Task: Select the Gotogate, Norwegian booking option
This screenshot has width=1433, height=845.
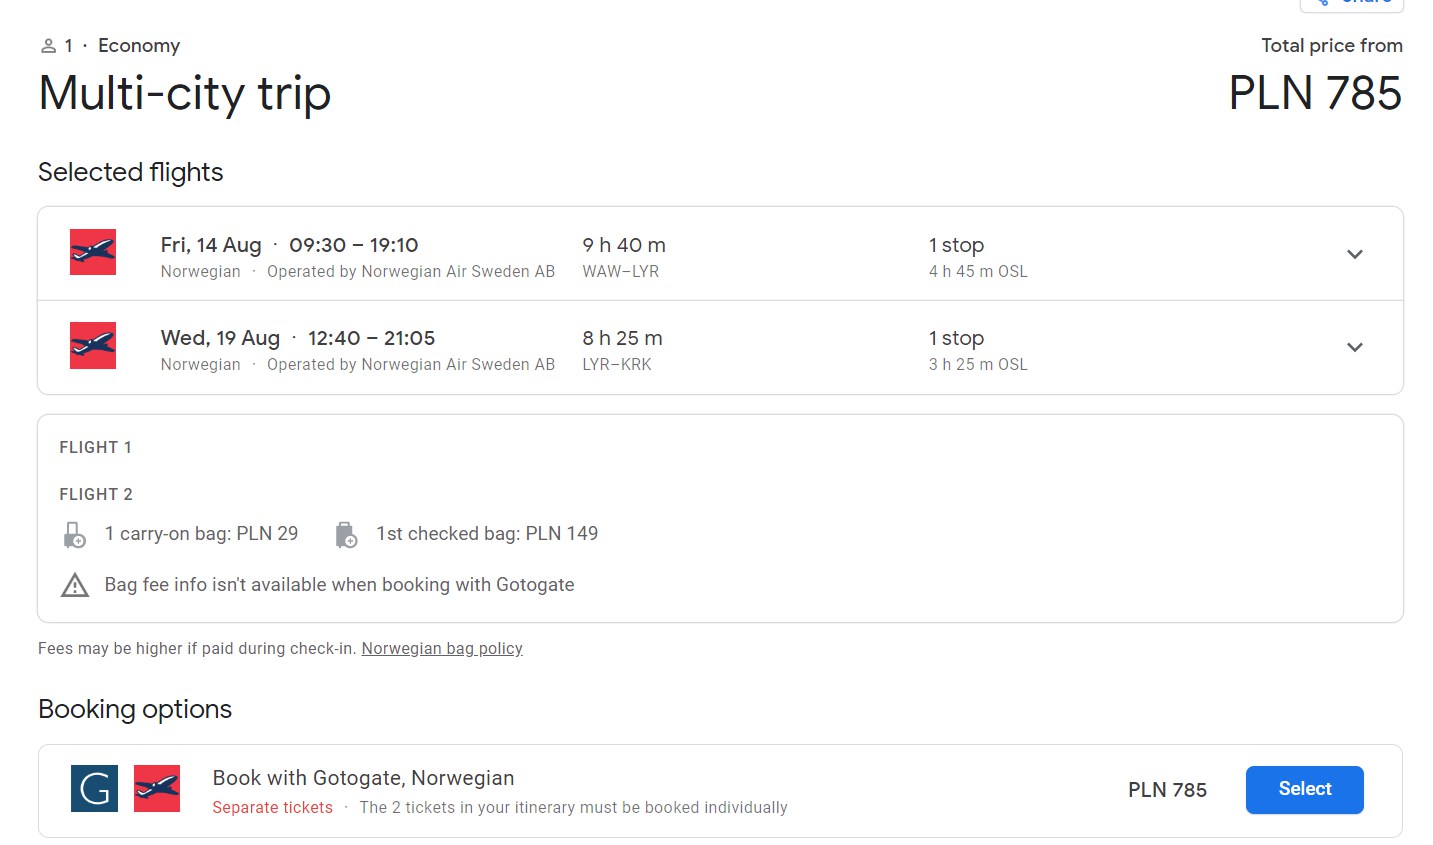Action: (1304, 790)
